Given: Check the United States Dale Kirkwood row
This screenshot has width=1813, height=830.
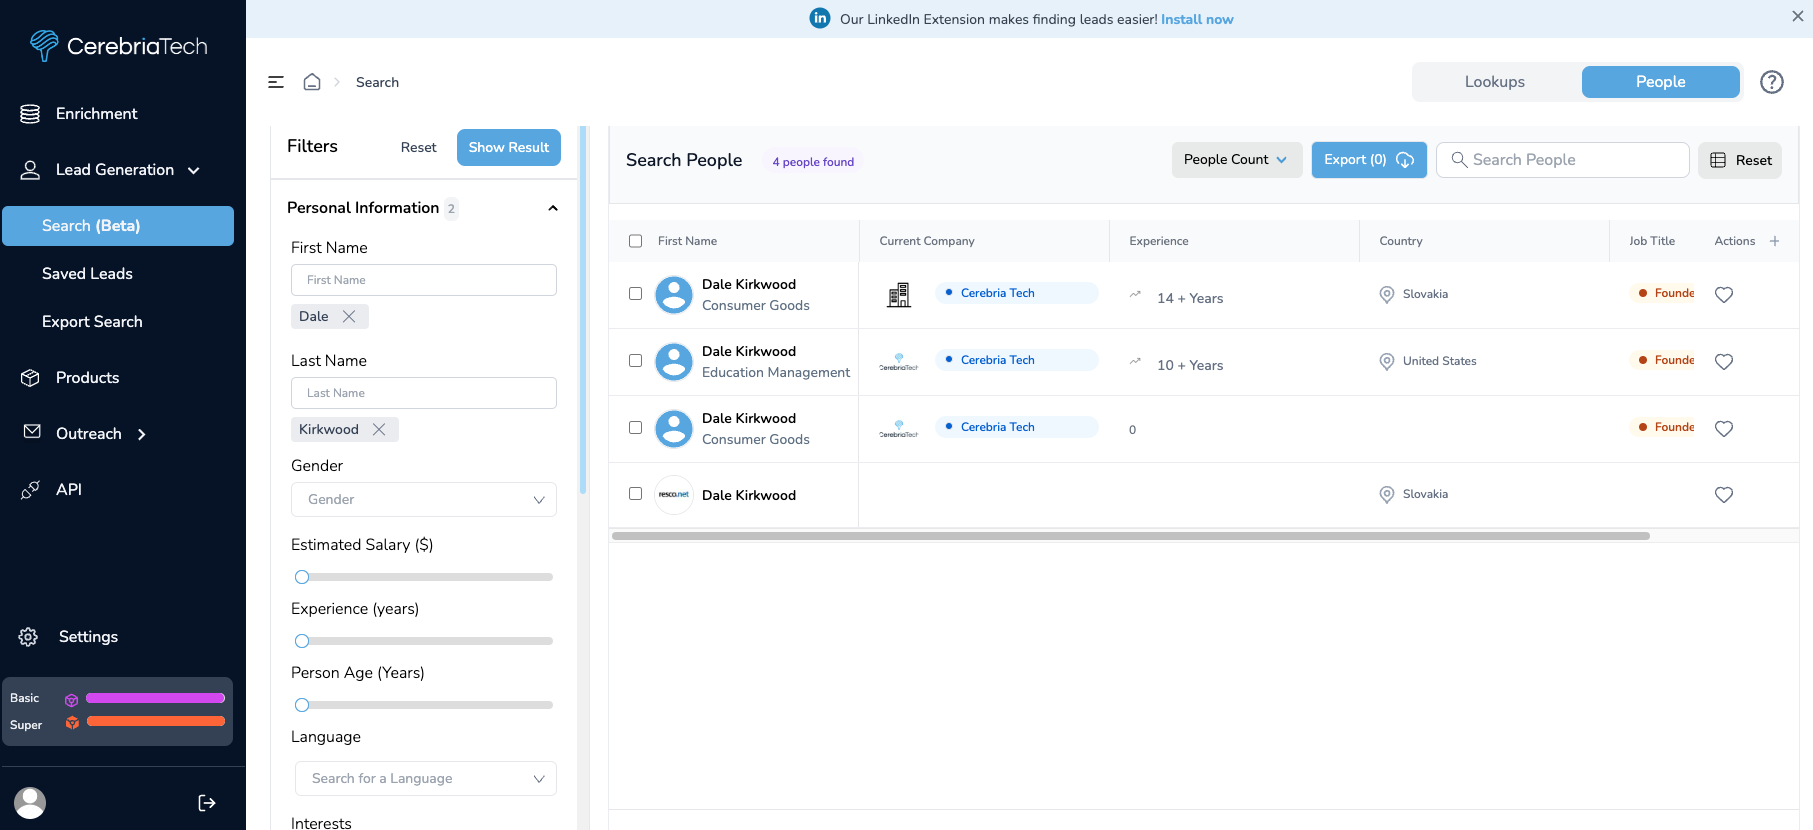Looking at the screenshot, I should point(635,361).
